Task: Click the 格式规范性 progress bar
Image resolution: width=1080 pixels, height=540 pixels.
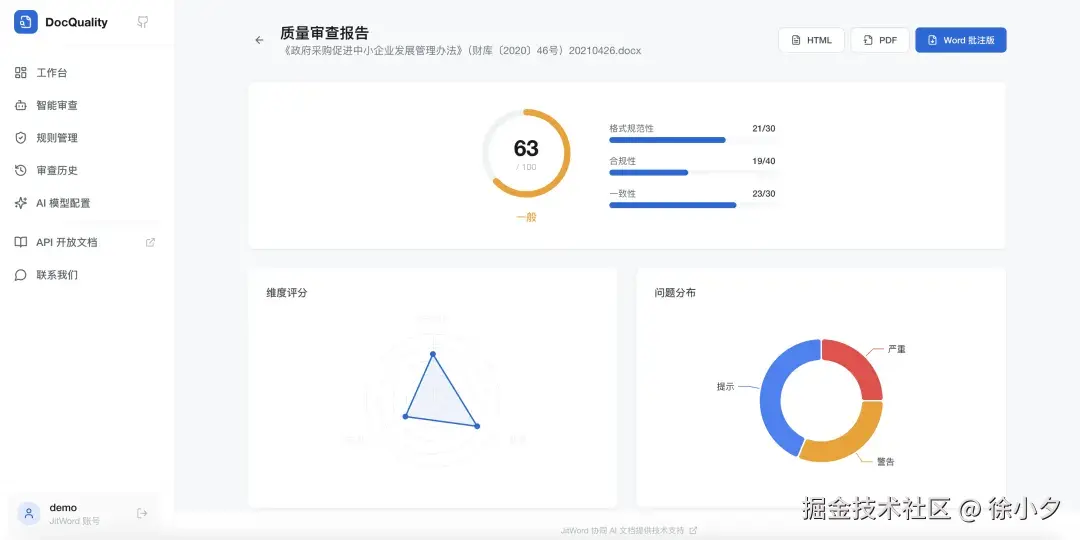Action: pos(692,140)
